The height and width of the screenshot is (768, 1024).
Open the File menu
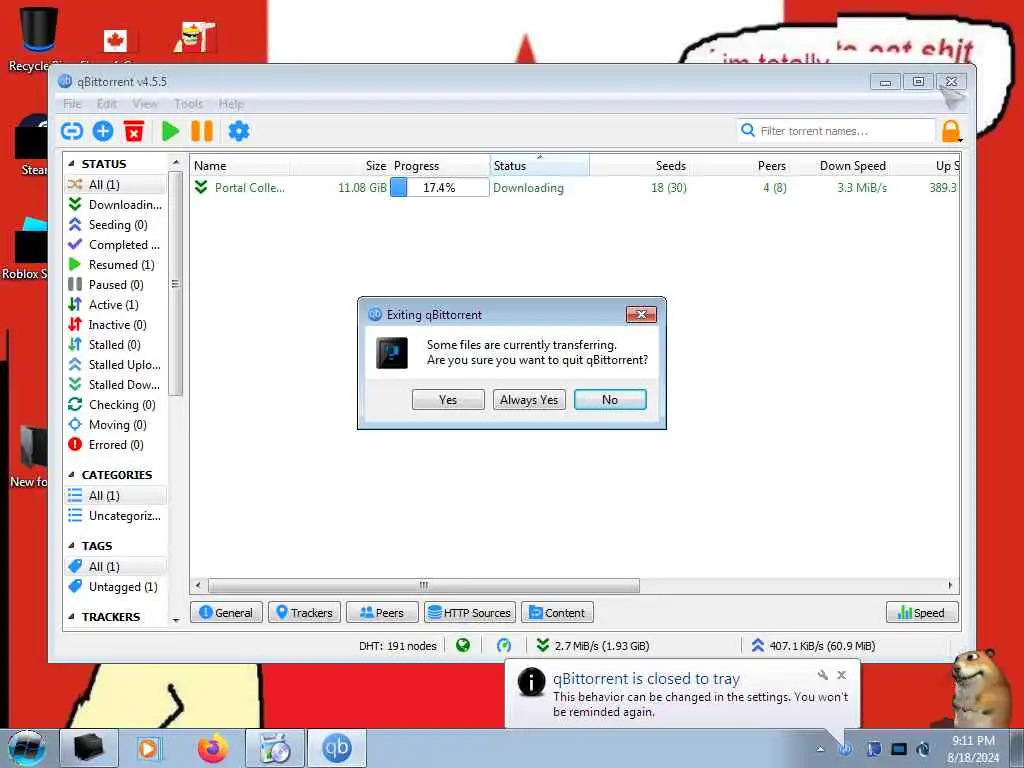pyautogui.click(x=72, y=104)
